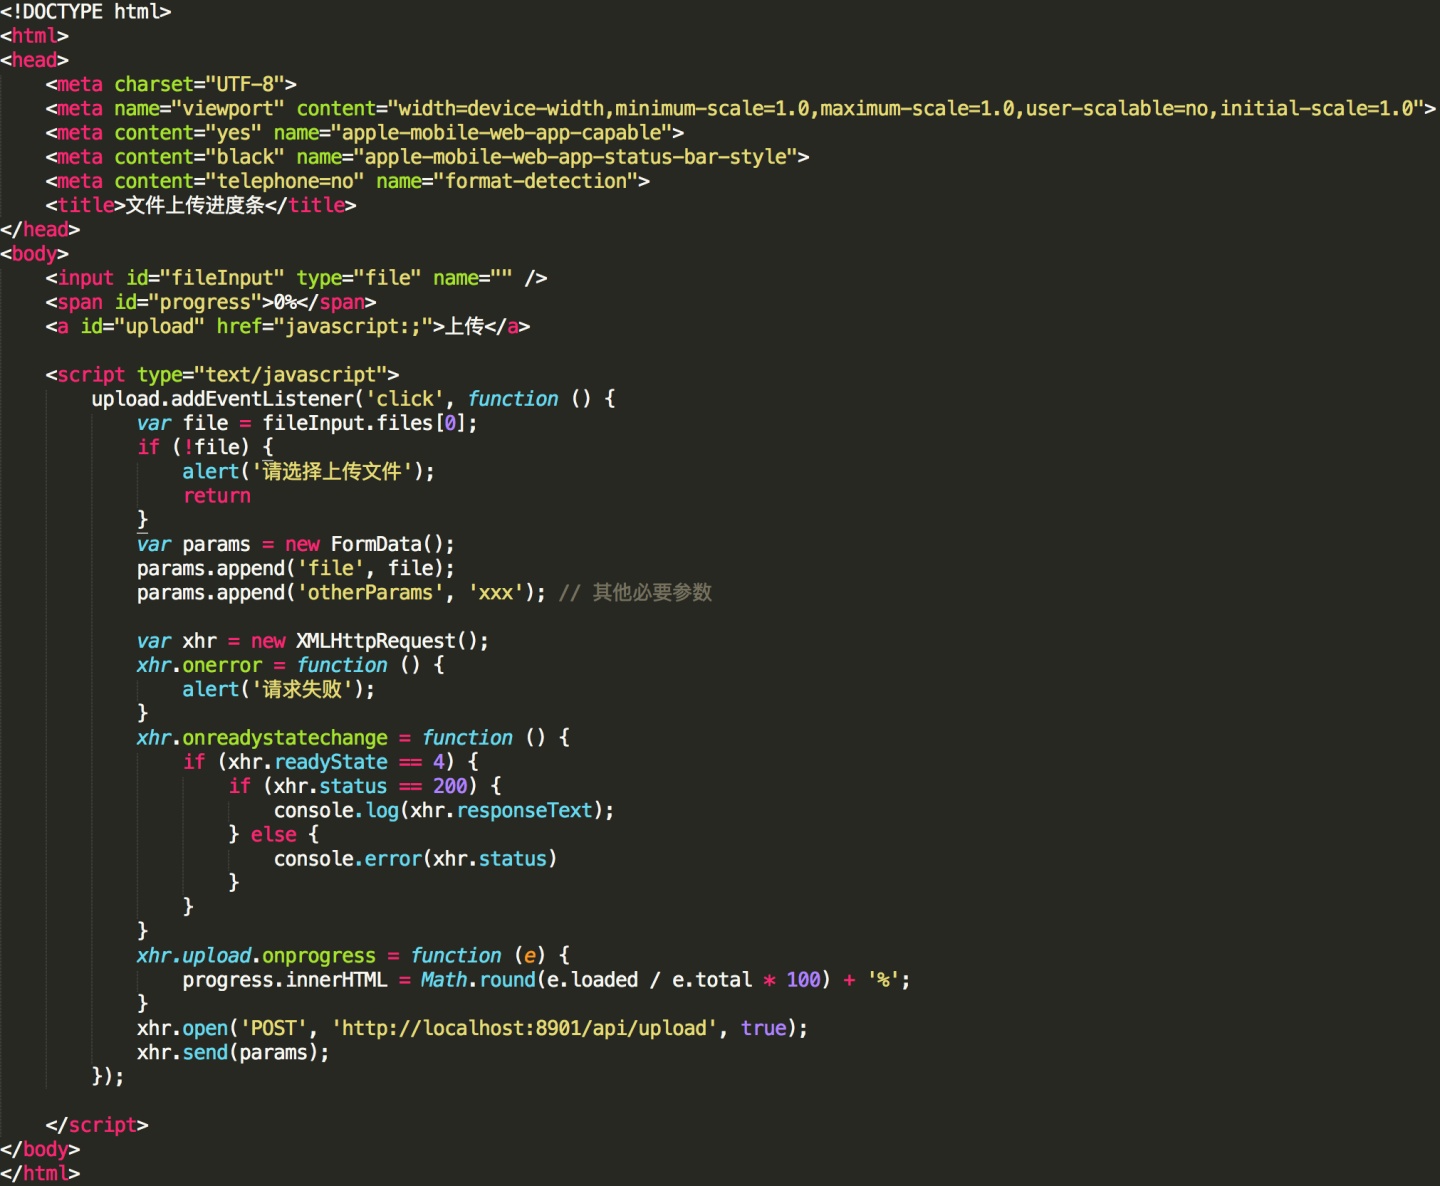Click the comment 其他必要参数
Viewport: 1440px width, 1186px height.
pos(652,592)
